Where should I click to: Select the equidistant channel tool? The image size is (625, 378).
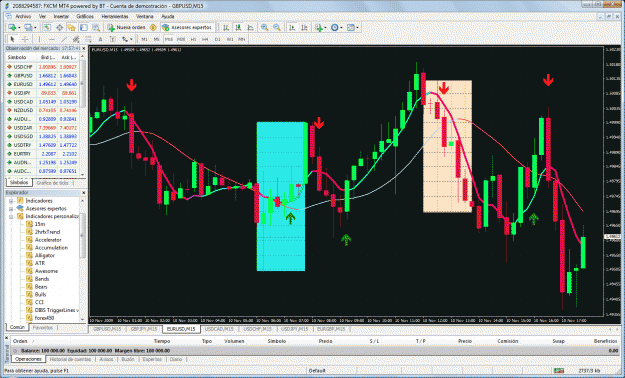click(76, 39)
